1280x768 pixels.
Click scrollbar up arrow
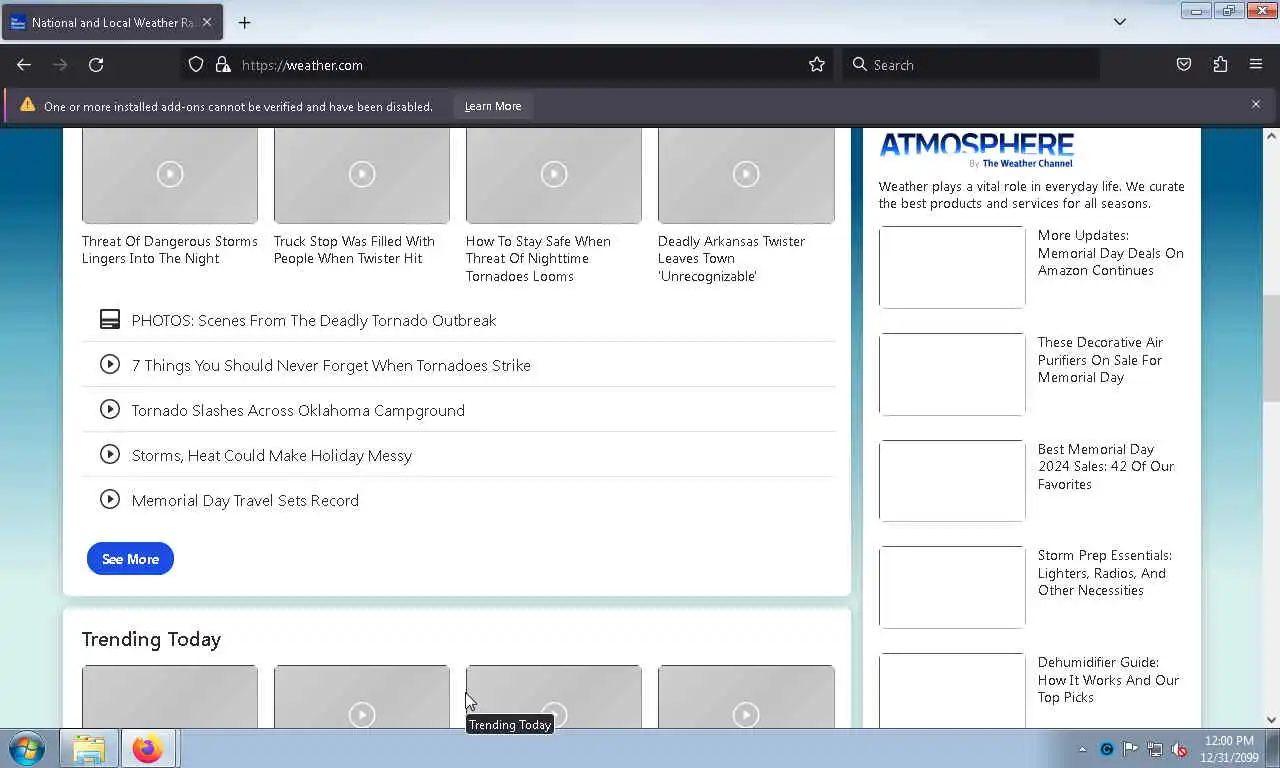coord(1271,136)
